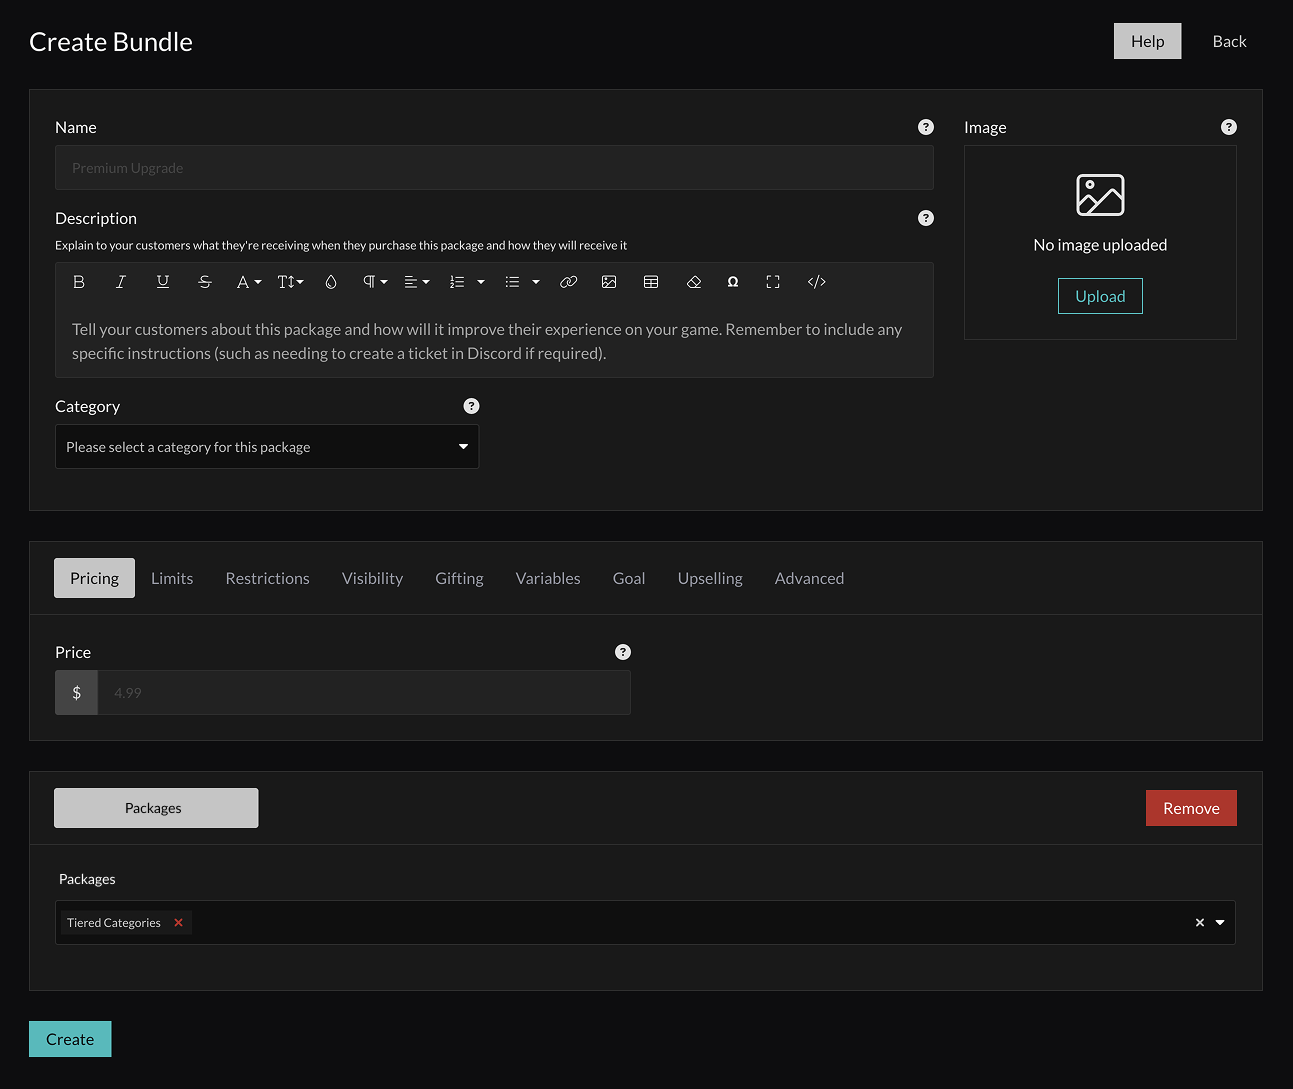Insert an image into the description

(609, 281)
